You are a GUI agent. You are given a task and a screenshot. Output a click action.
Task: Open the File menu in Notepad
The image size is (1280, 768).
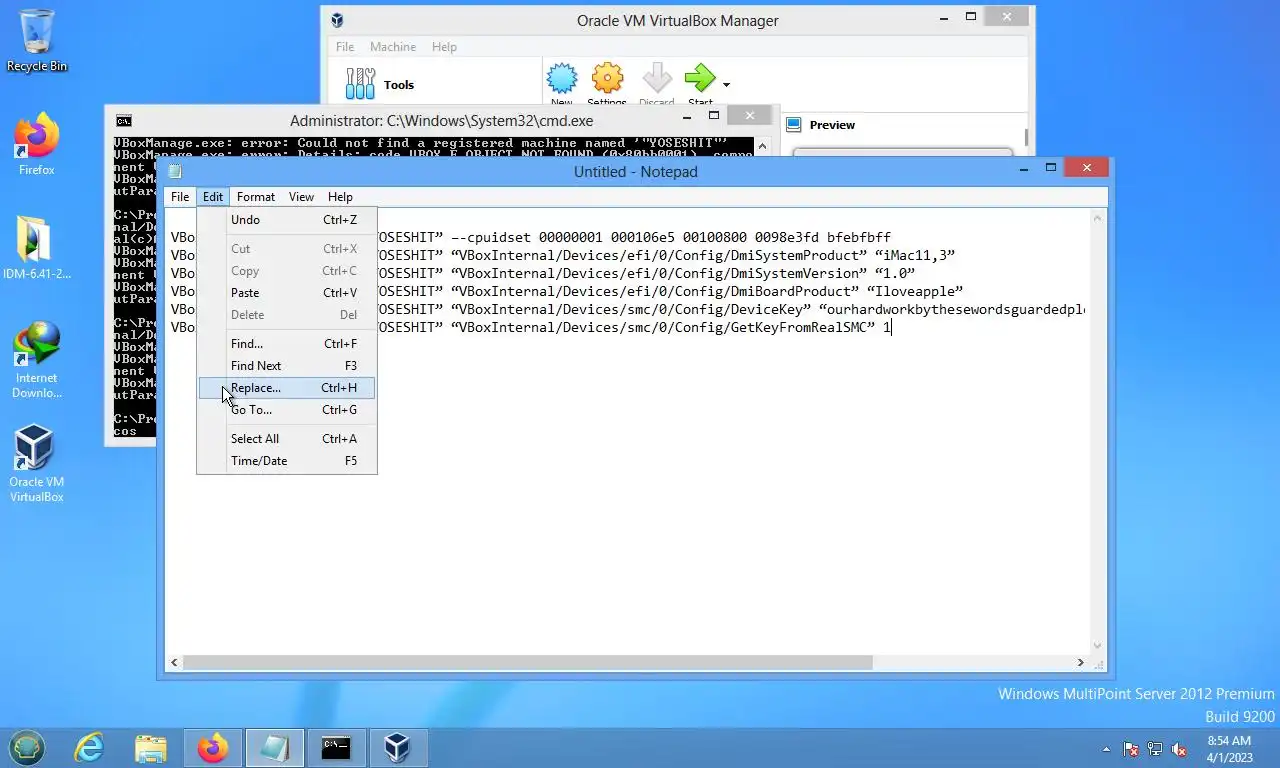coord(180,197)
